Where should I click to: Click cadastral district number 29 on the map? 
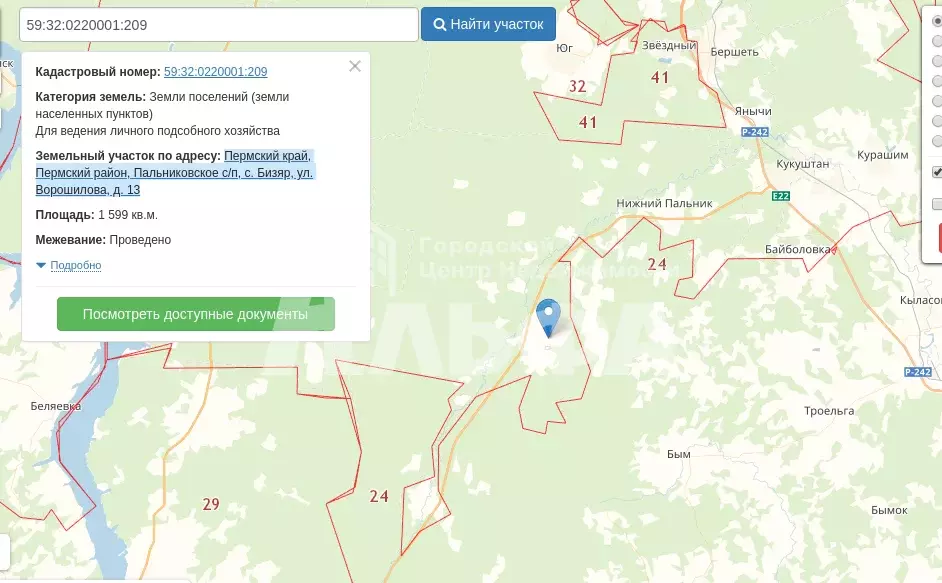[x=210, y=504]
